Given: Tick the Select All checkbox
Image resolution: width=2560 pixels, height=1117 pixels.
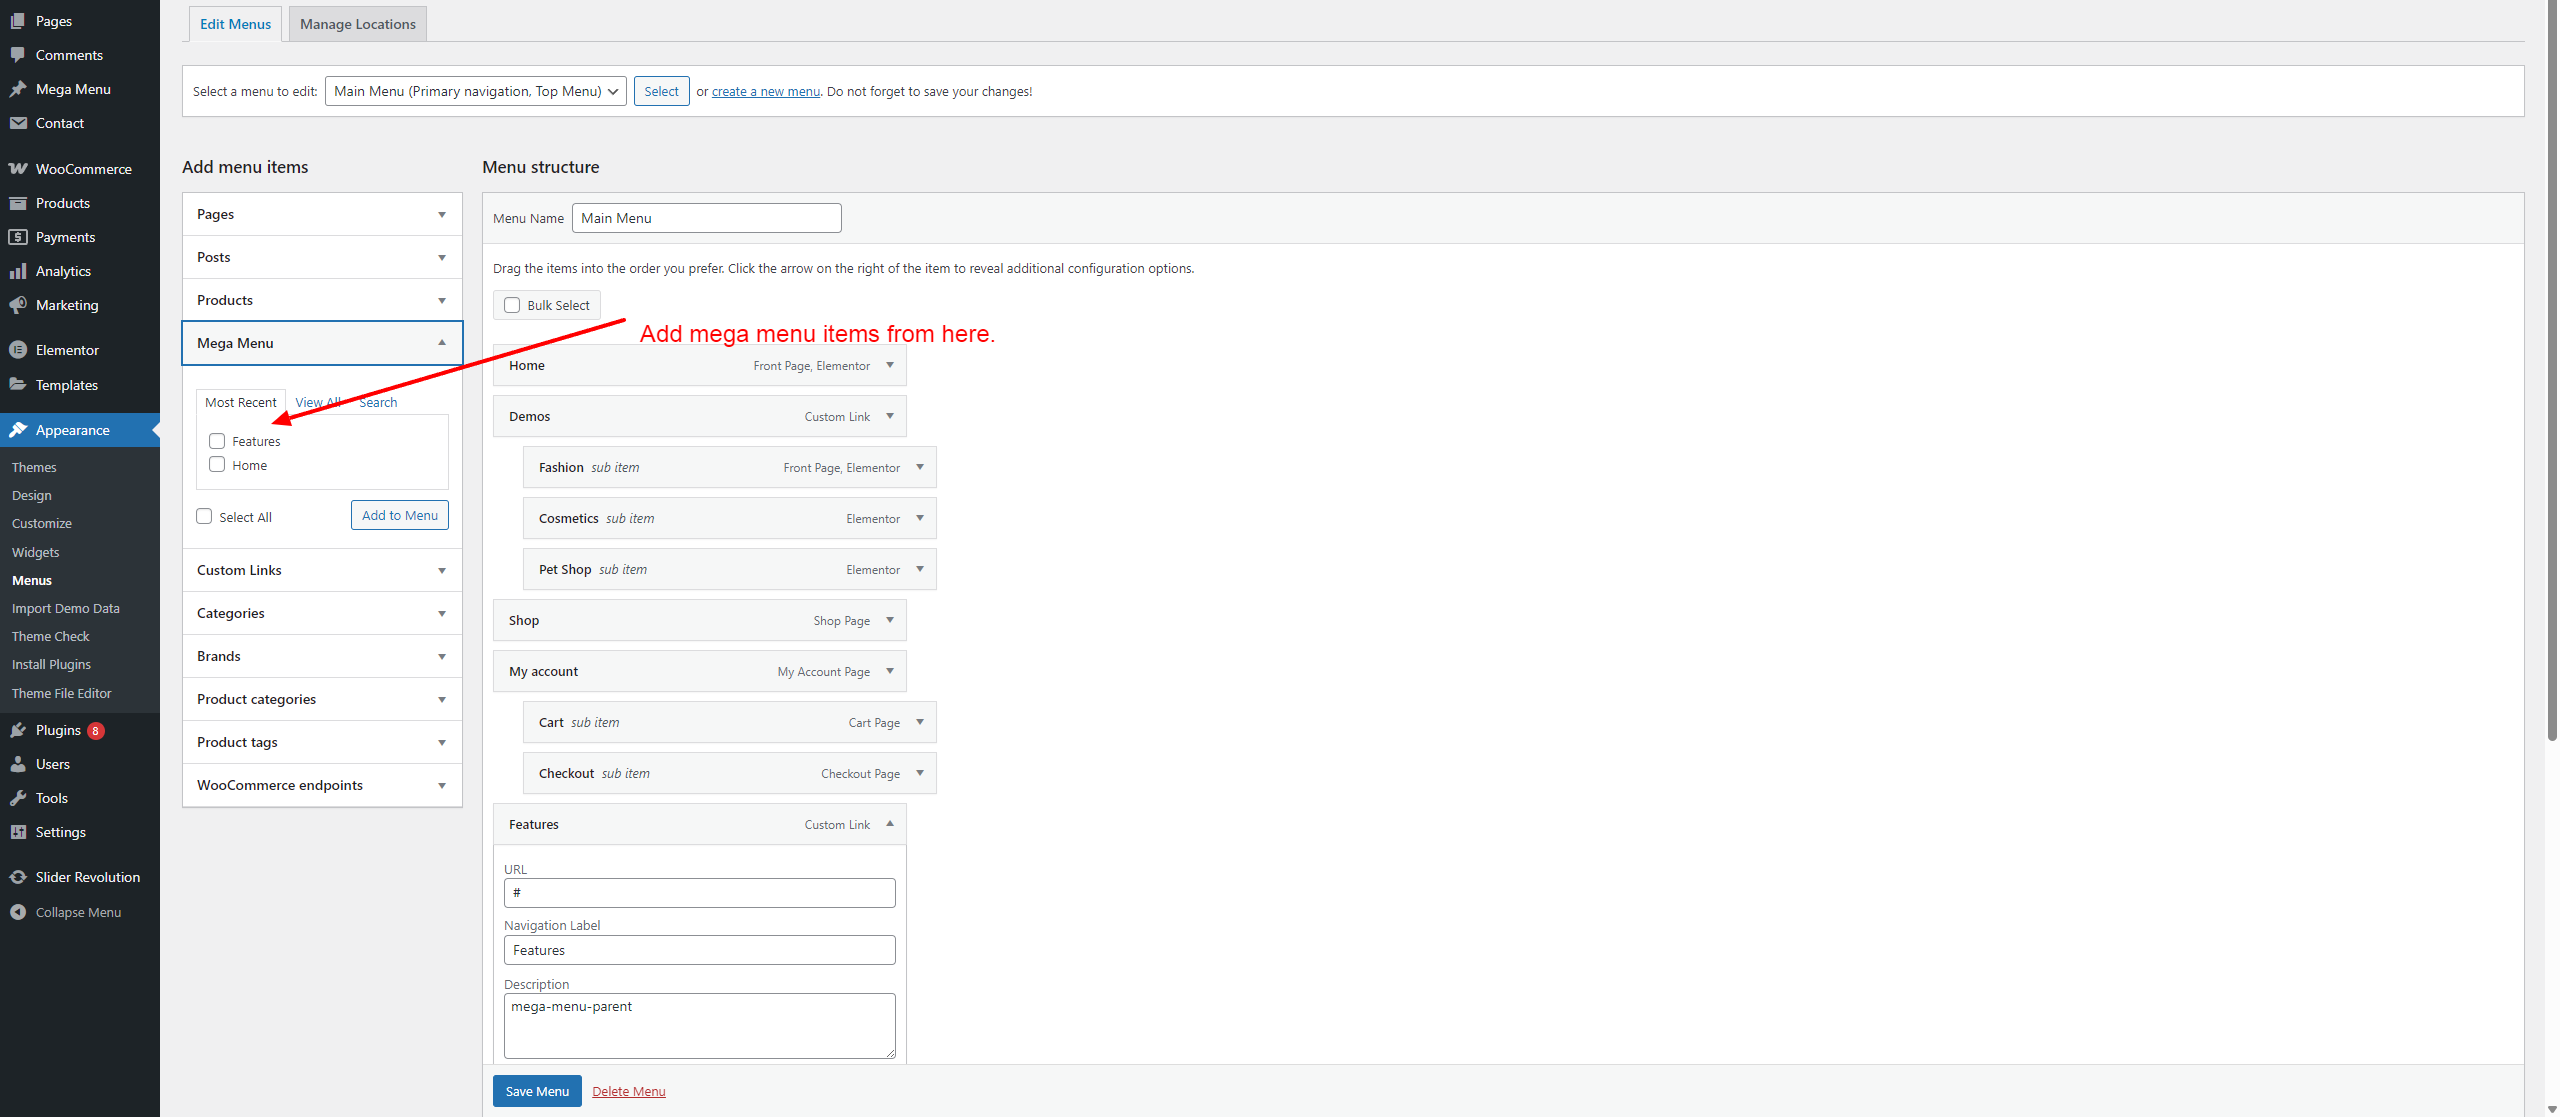Looking at the screenshot, I should [204, 516].
